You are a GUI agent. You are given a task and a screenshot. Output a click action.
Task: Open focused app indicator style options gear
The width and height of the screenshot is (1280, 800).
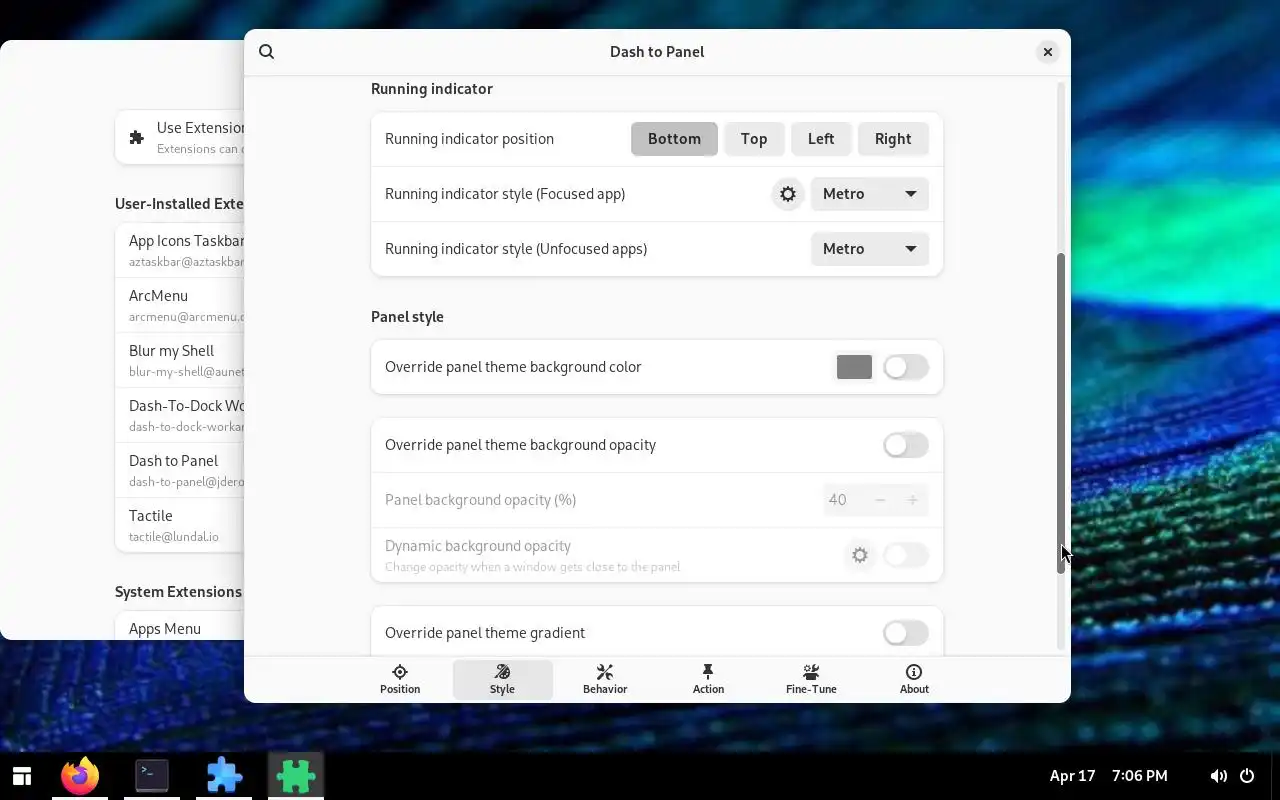click(788, 194)
